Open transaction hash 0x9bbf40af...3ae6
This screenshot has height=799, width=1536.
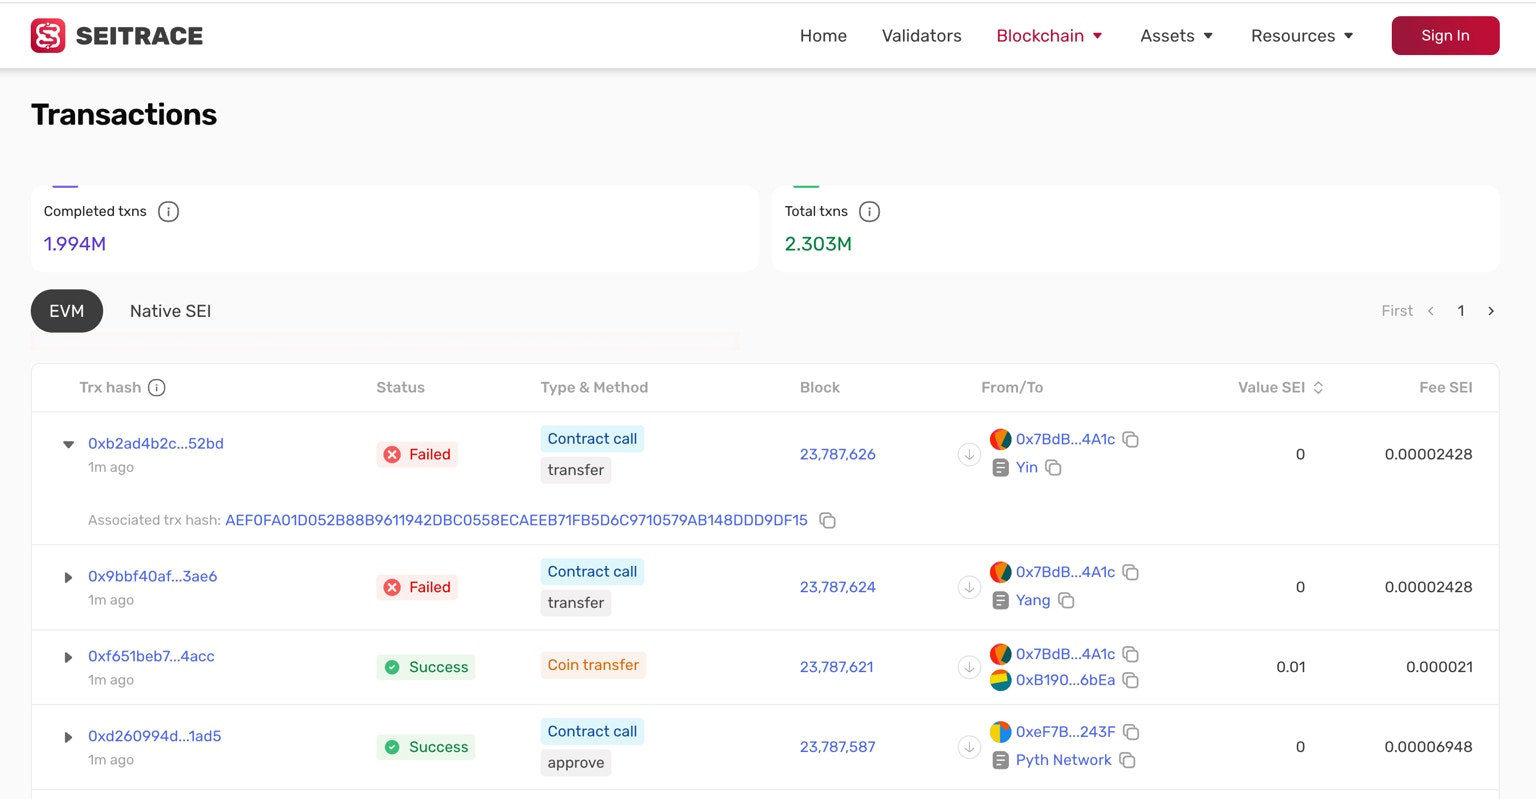coord(153,577)
